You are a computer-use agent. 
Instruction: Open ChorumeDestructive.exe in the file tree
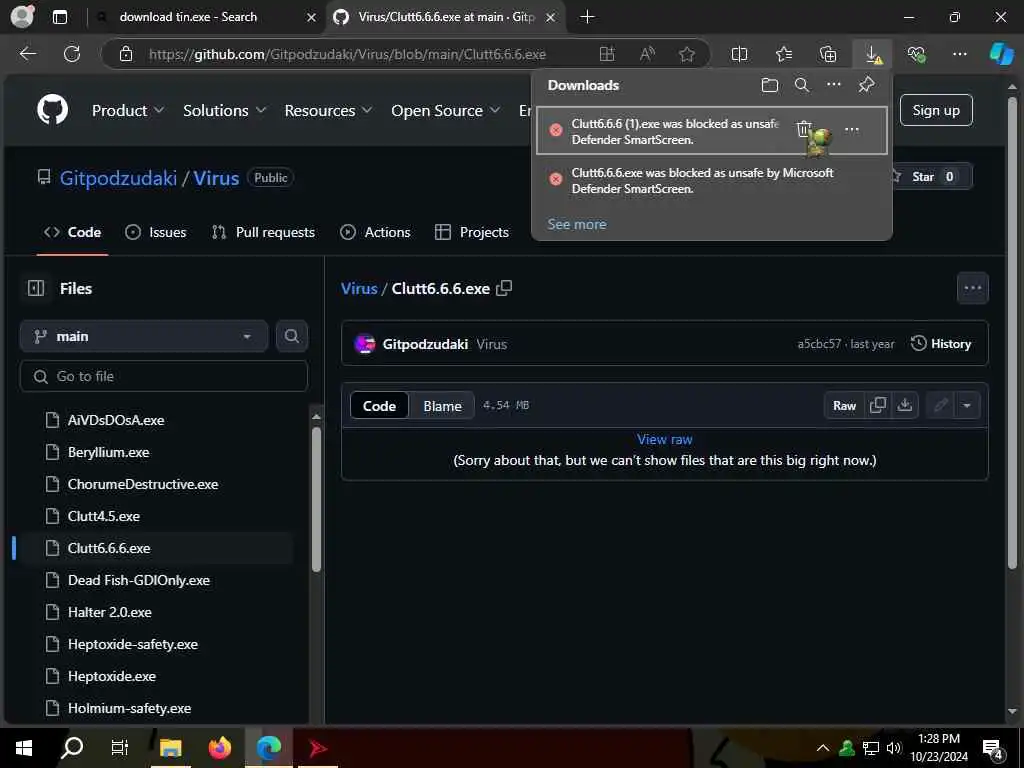point(142,484)
